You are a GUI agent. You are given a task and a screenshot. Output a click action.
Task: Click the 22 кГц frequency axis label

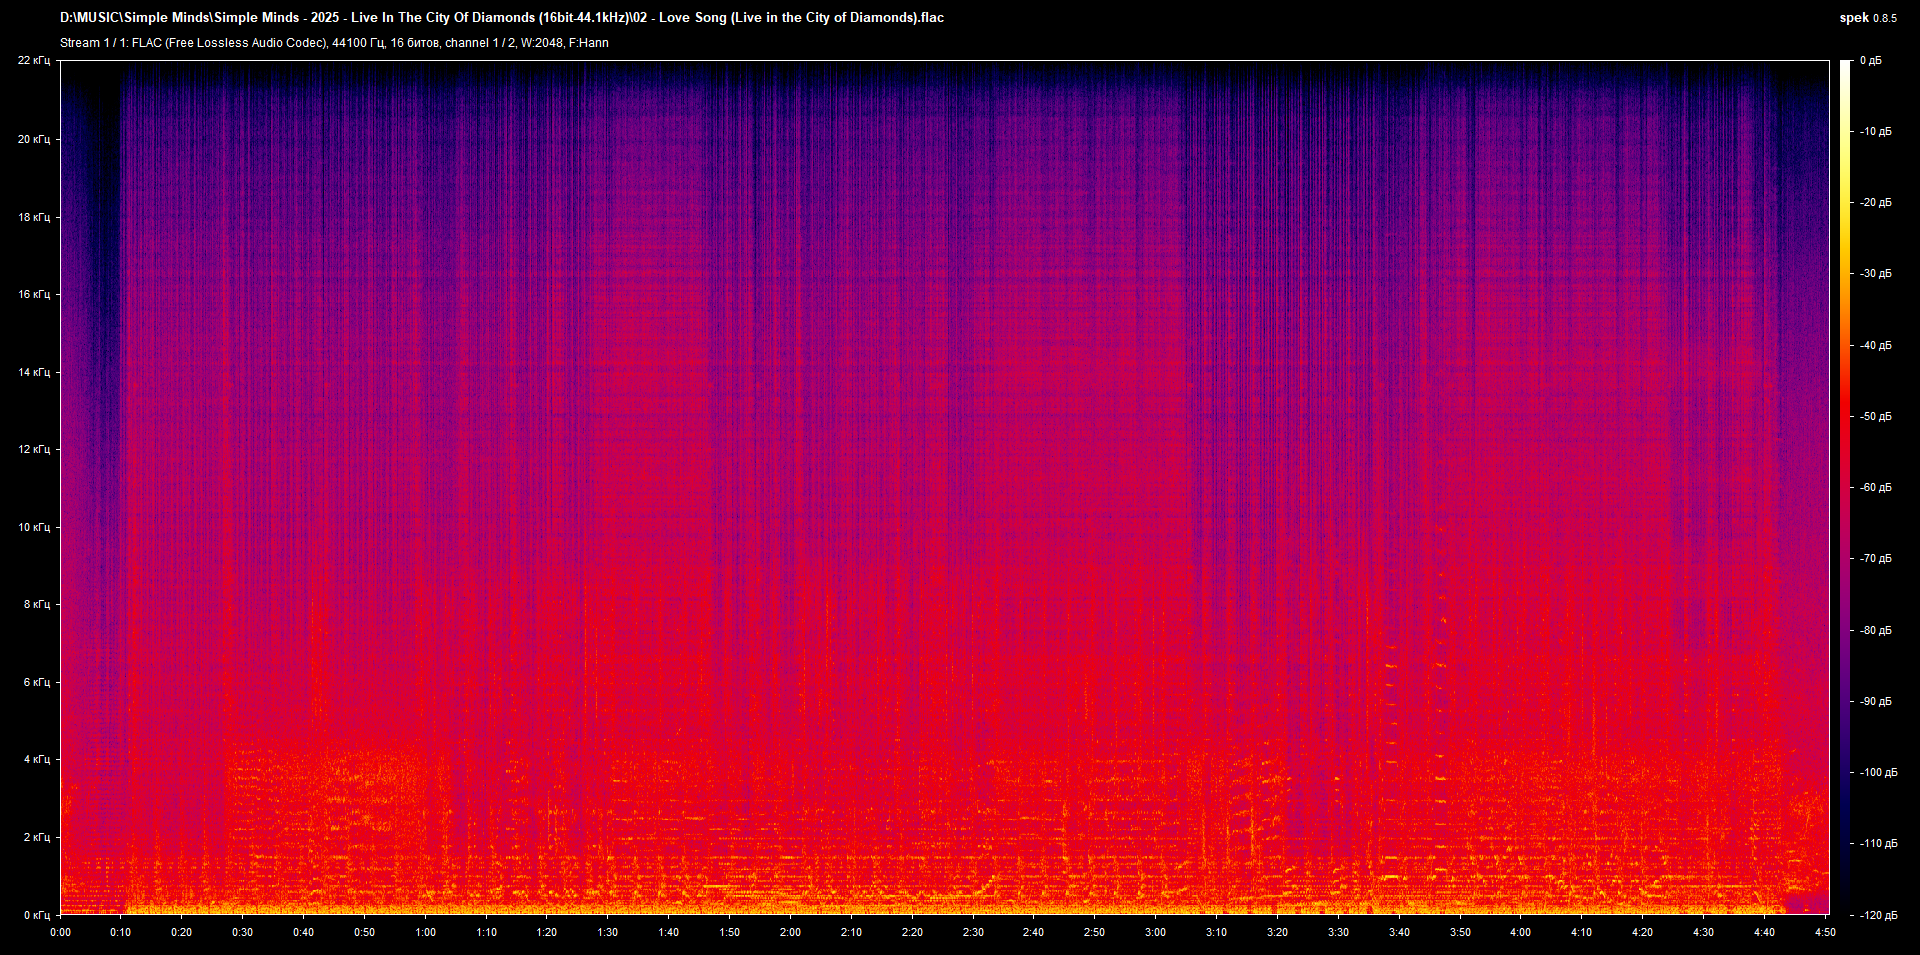pyautogui.click(x=33, y=60)
